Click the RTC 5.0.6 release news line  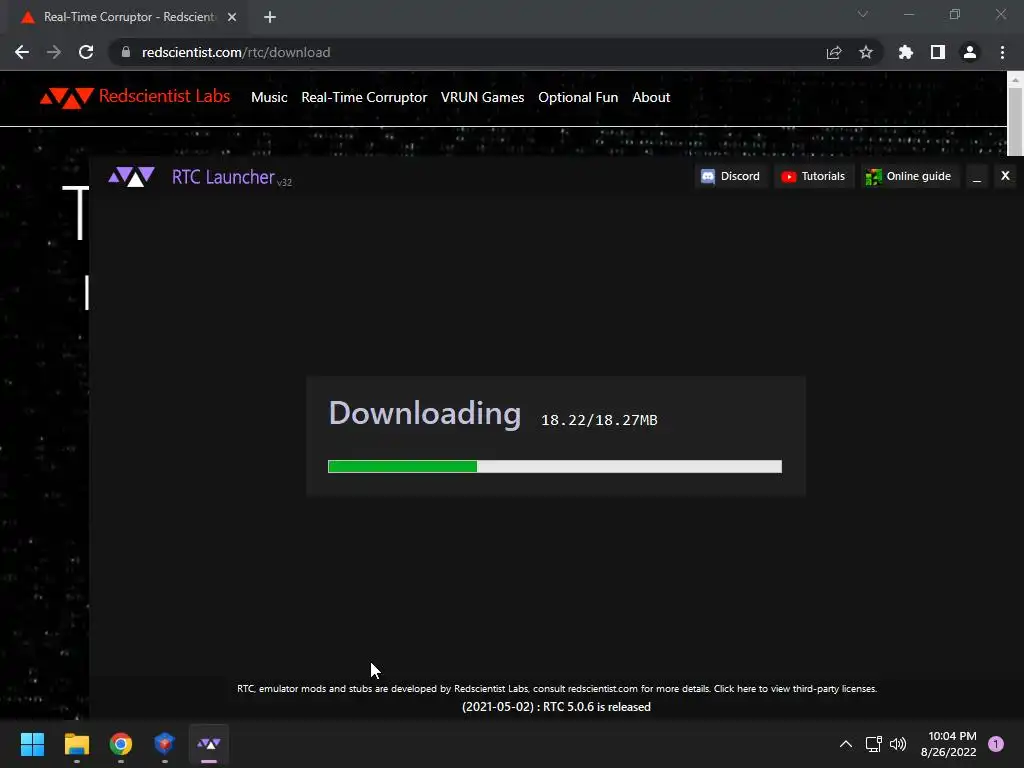[x=556, y=707]
